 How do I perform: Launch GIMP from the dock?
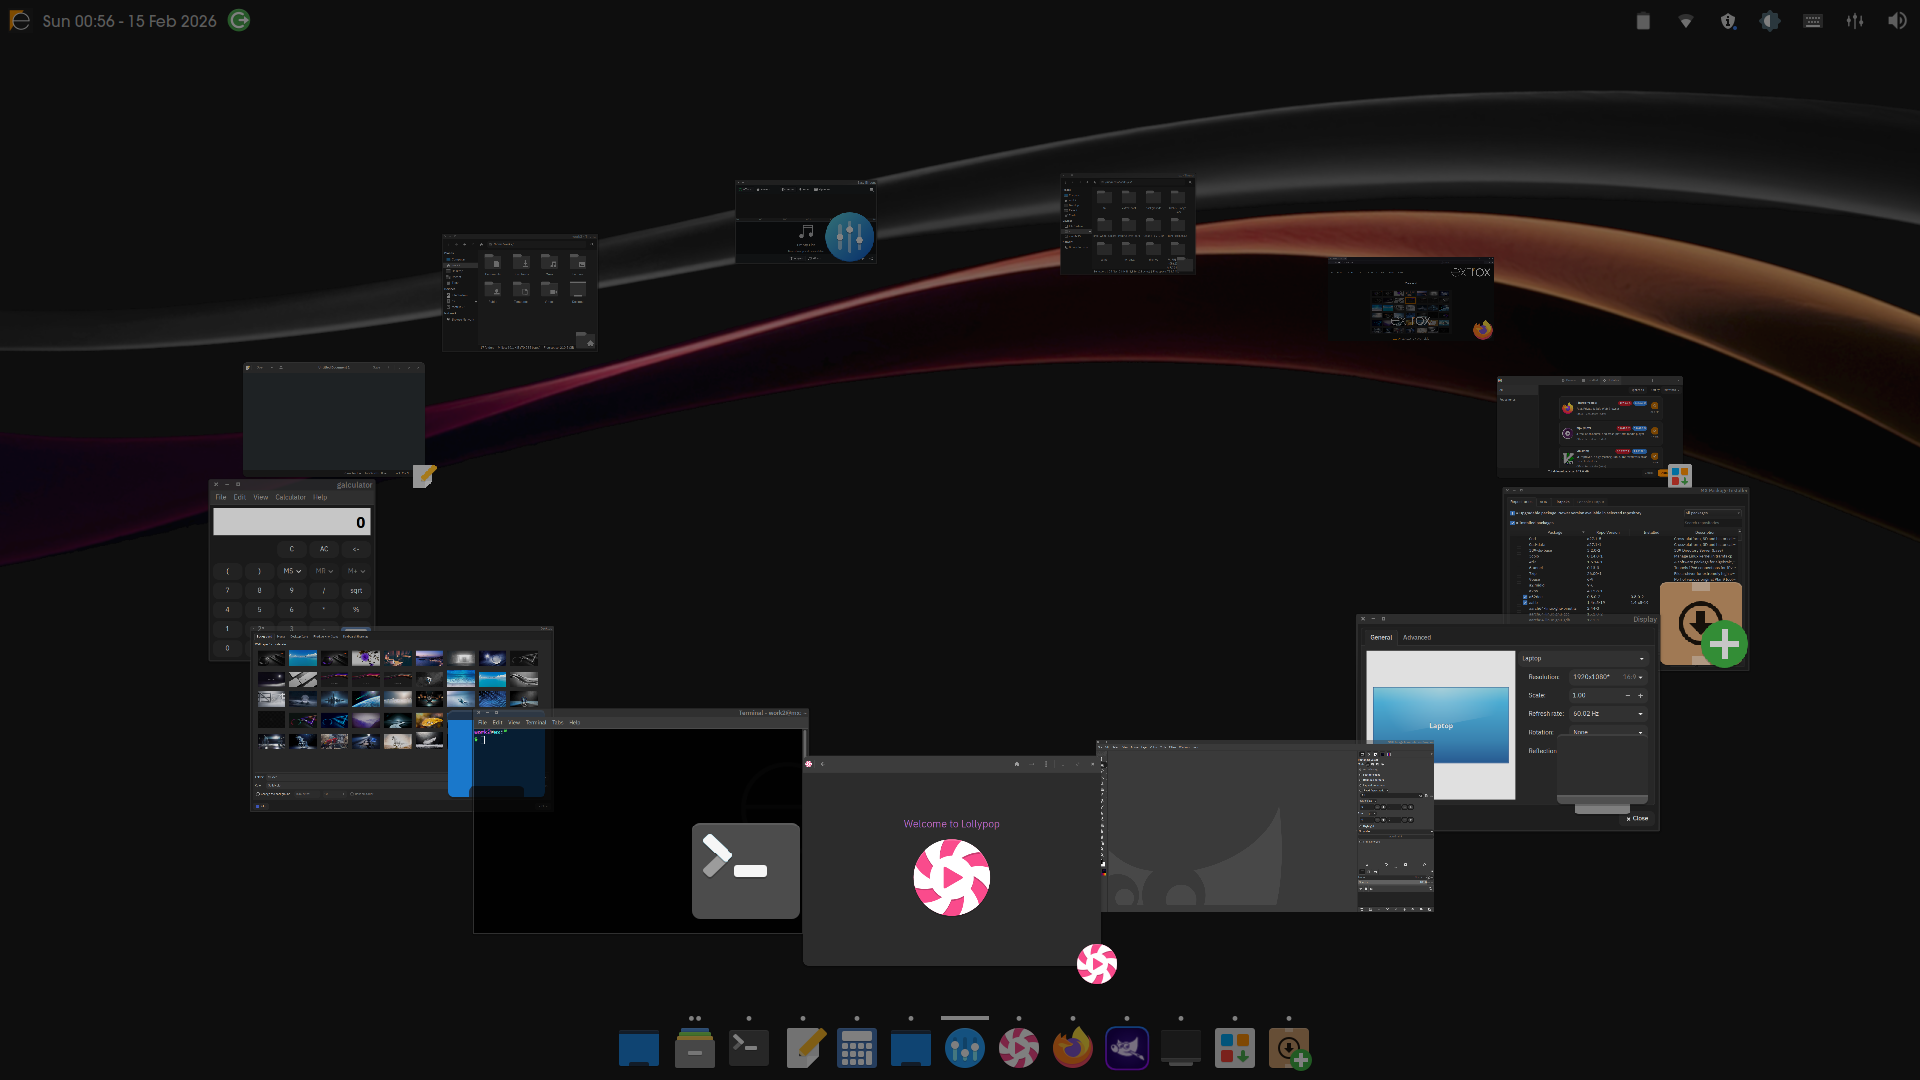coord(1127,1049)
